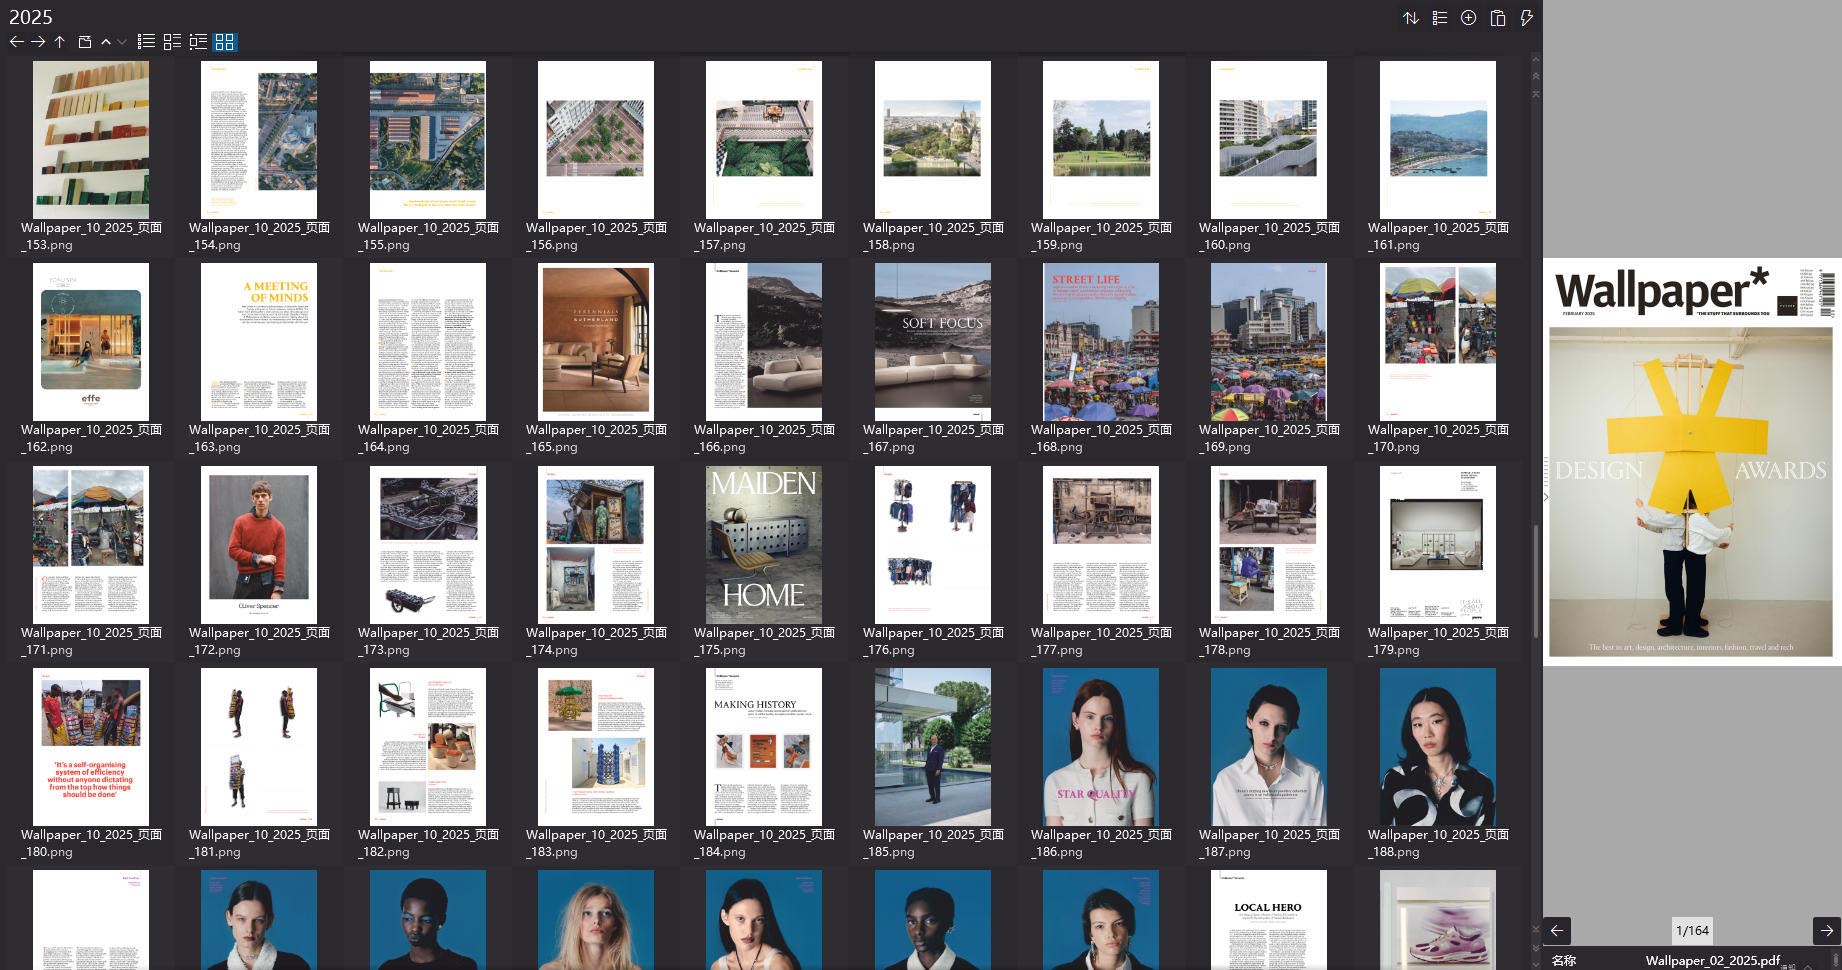Viewport: 1842px width, 970px height.
Task: Open the add/new item icon on the top right
Action: [x=1468, y=17]
